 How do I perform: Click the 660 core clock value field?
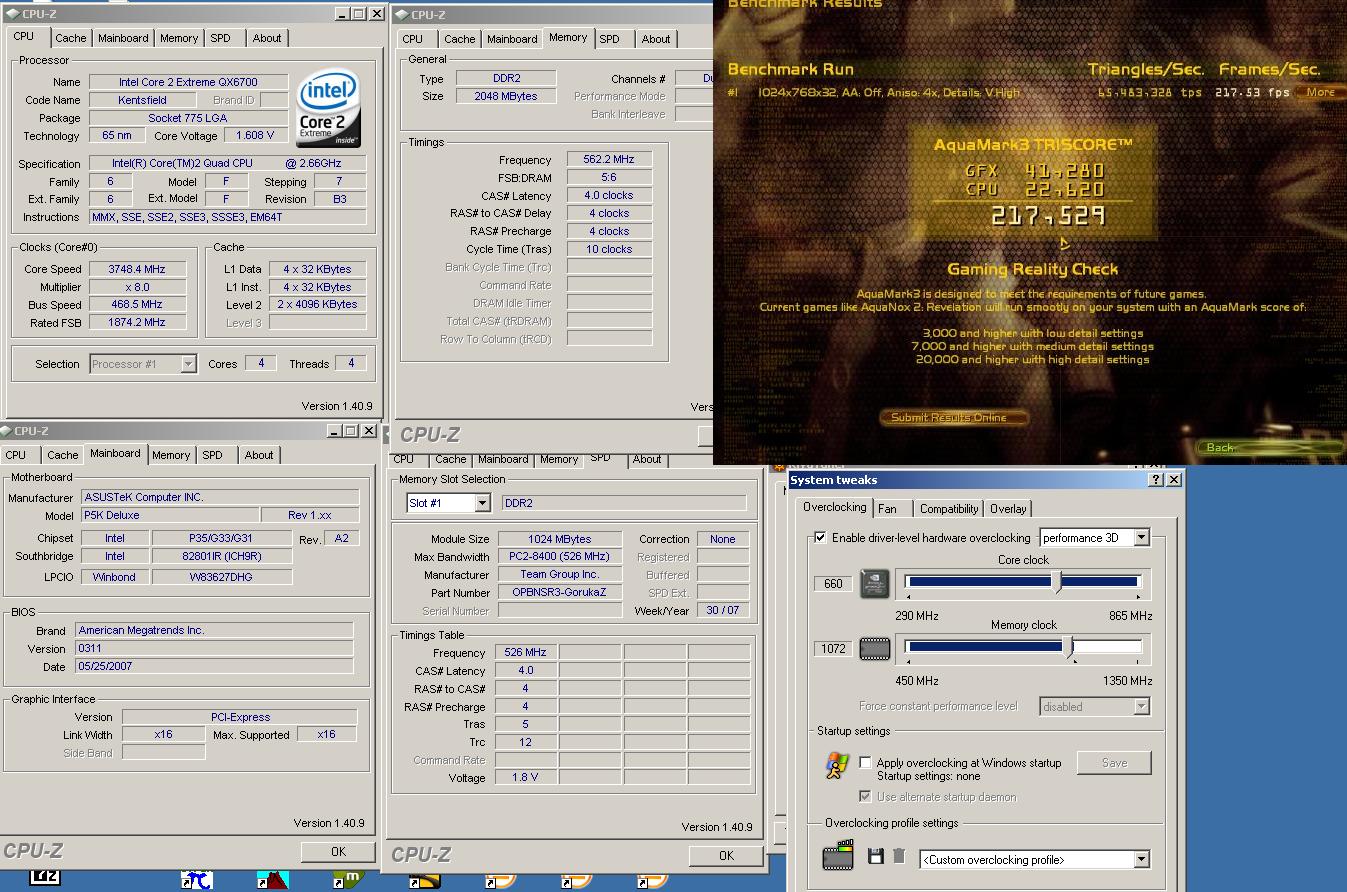tap(833, 584)
